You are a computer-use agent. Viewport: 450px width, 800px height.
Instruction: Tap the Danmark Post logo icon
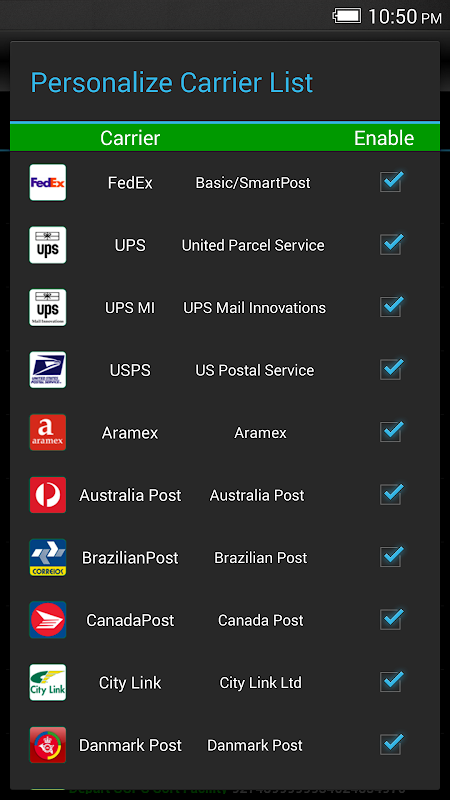point(47,745)
